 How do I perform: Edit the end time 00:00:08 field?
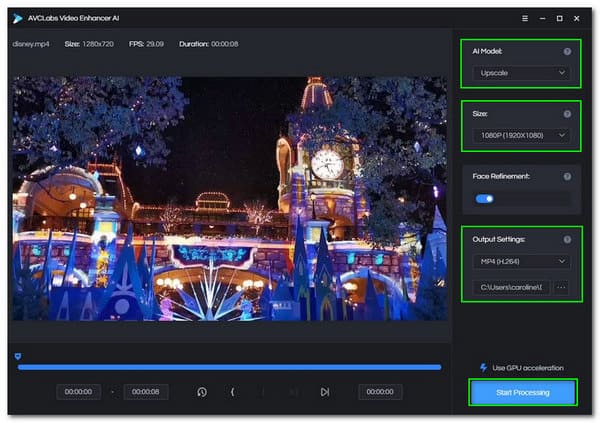coord(146,392)
